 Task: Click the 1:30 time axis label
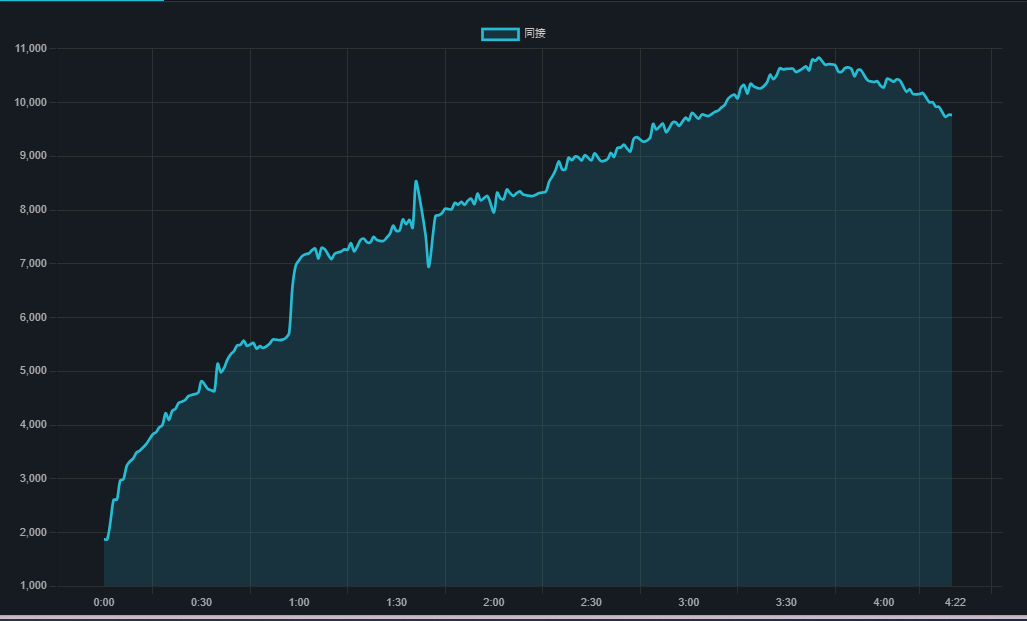point(396,603)
